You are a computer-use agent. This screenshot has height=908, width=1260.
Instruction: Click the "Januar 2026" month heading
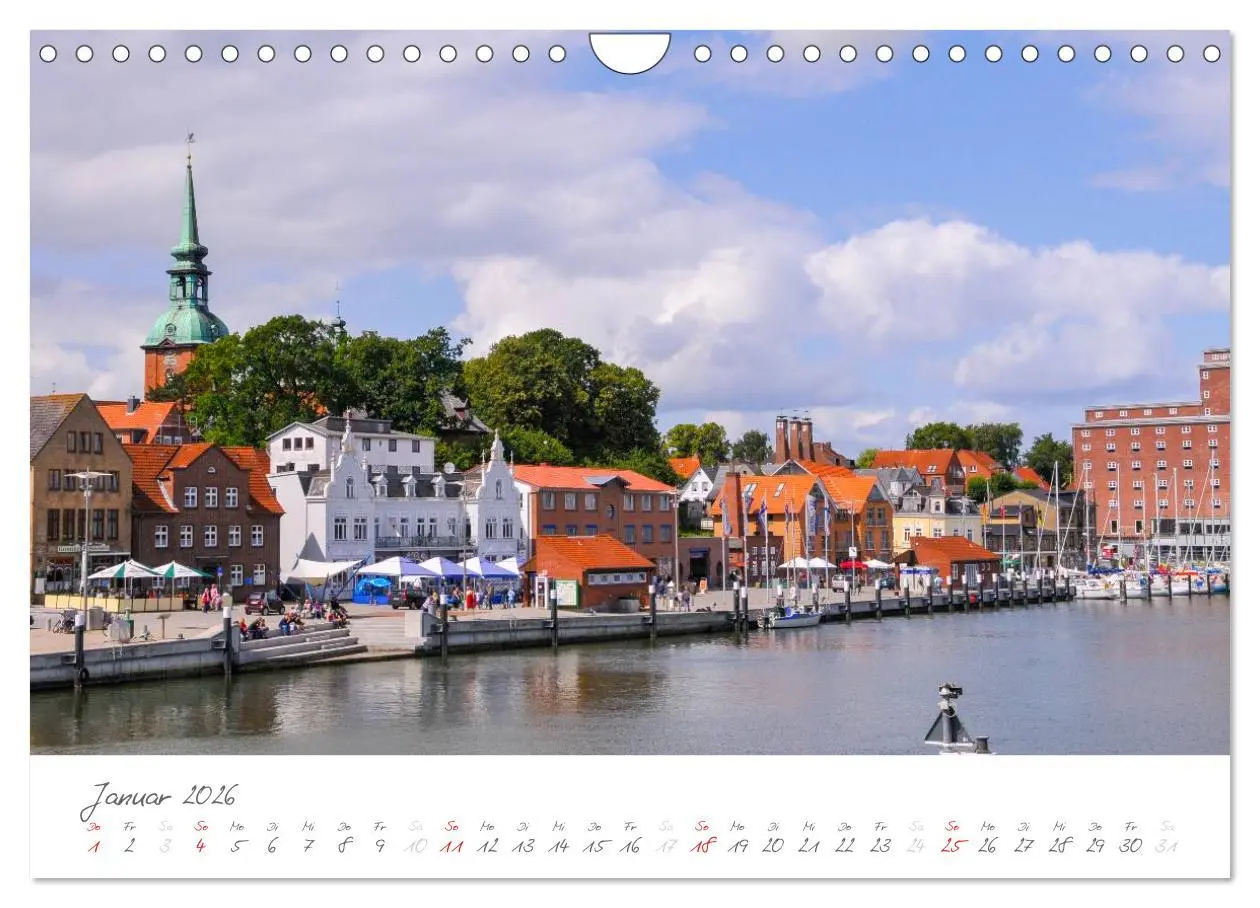pyautogui.click(x=158, y=797)
